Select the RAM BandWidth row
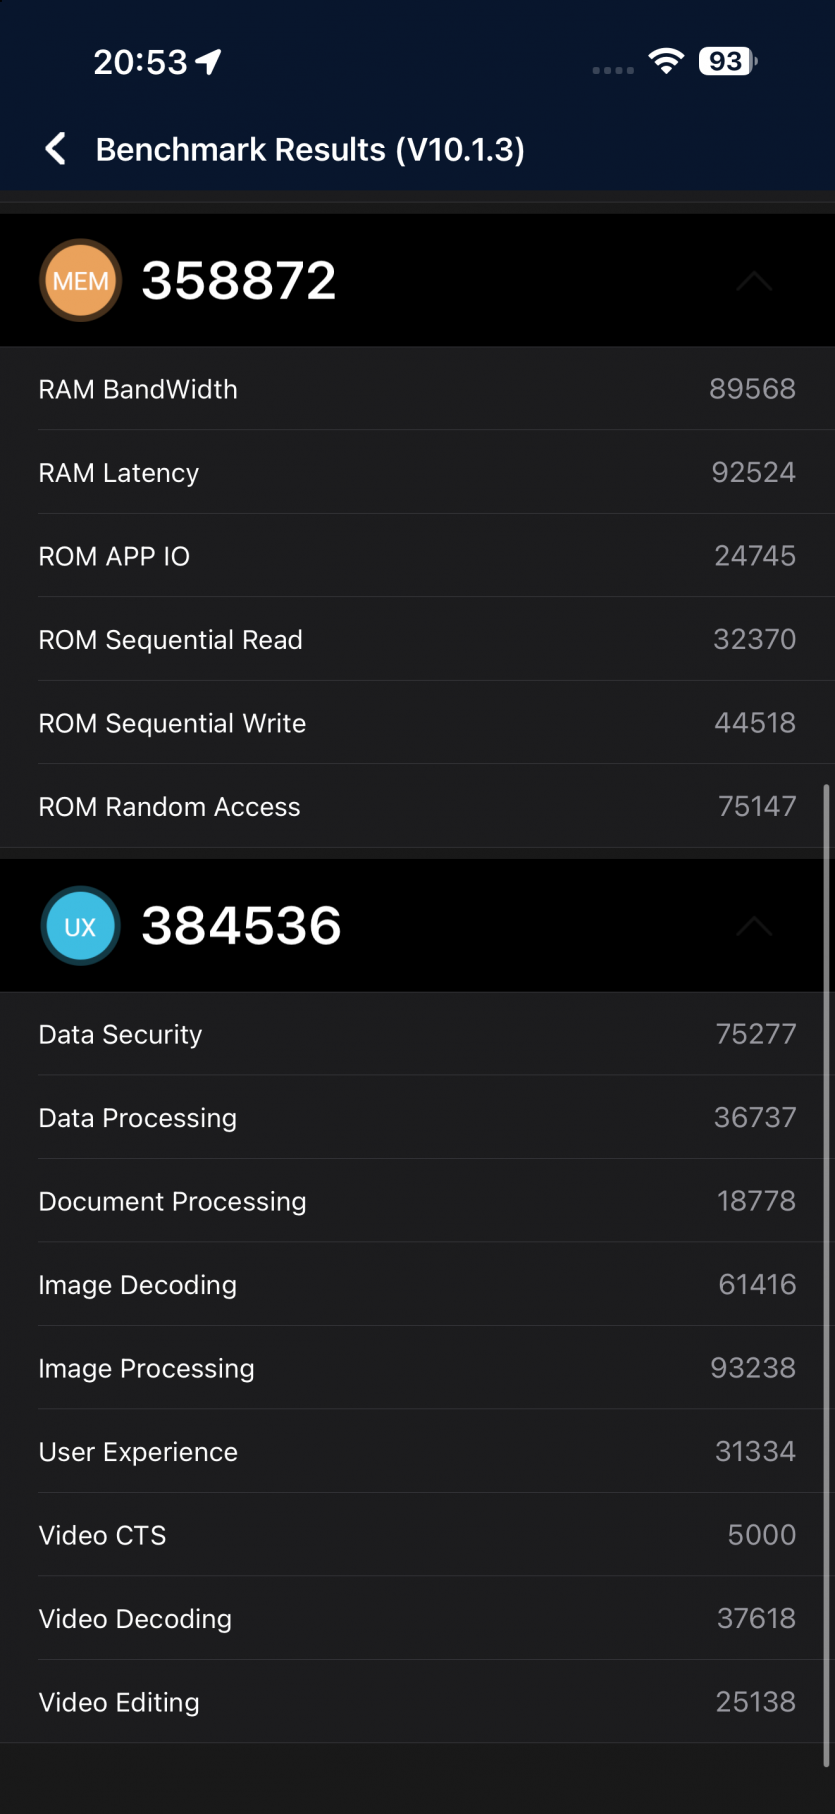The width and height of the screenshot is (835, 1814). (417, 389)
